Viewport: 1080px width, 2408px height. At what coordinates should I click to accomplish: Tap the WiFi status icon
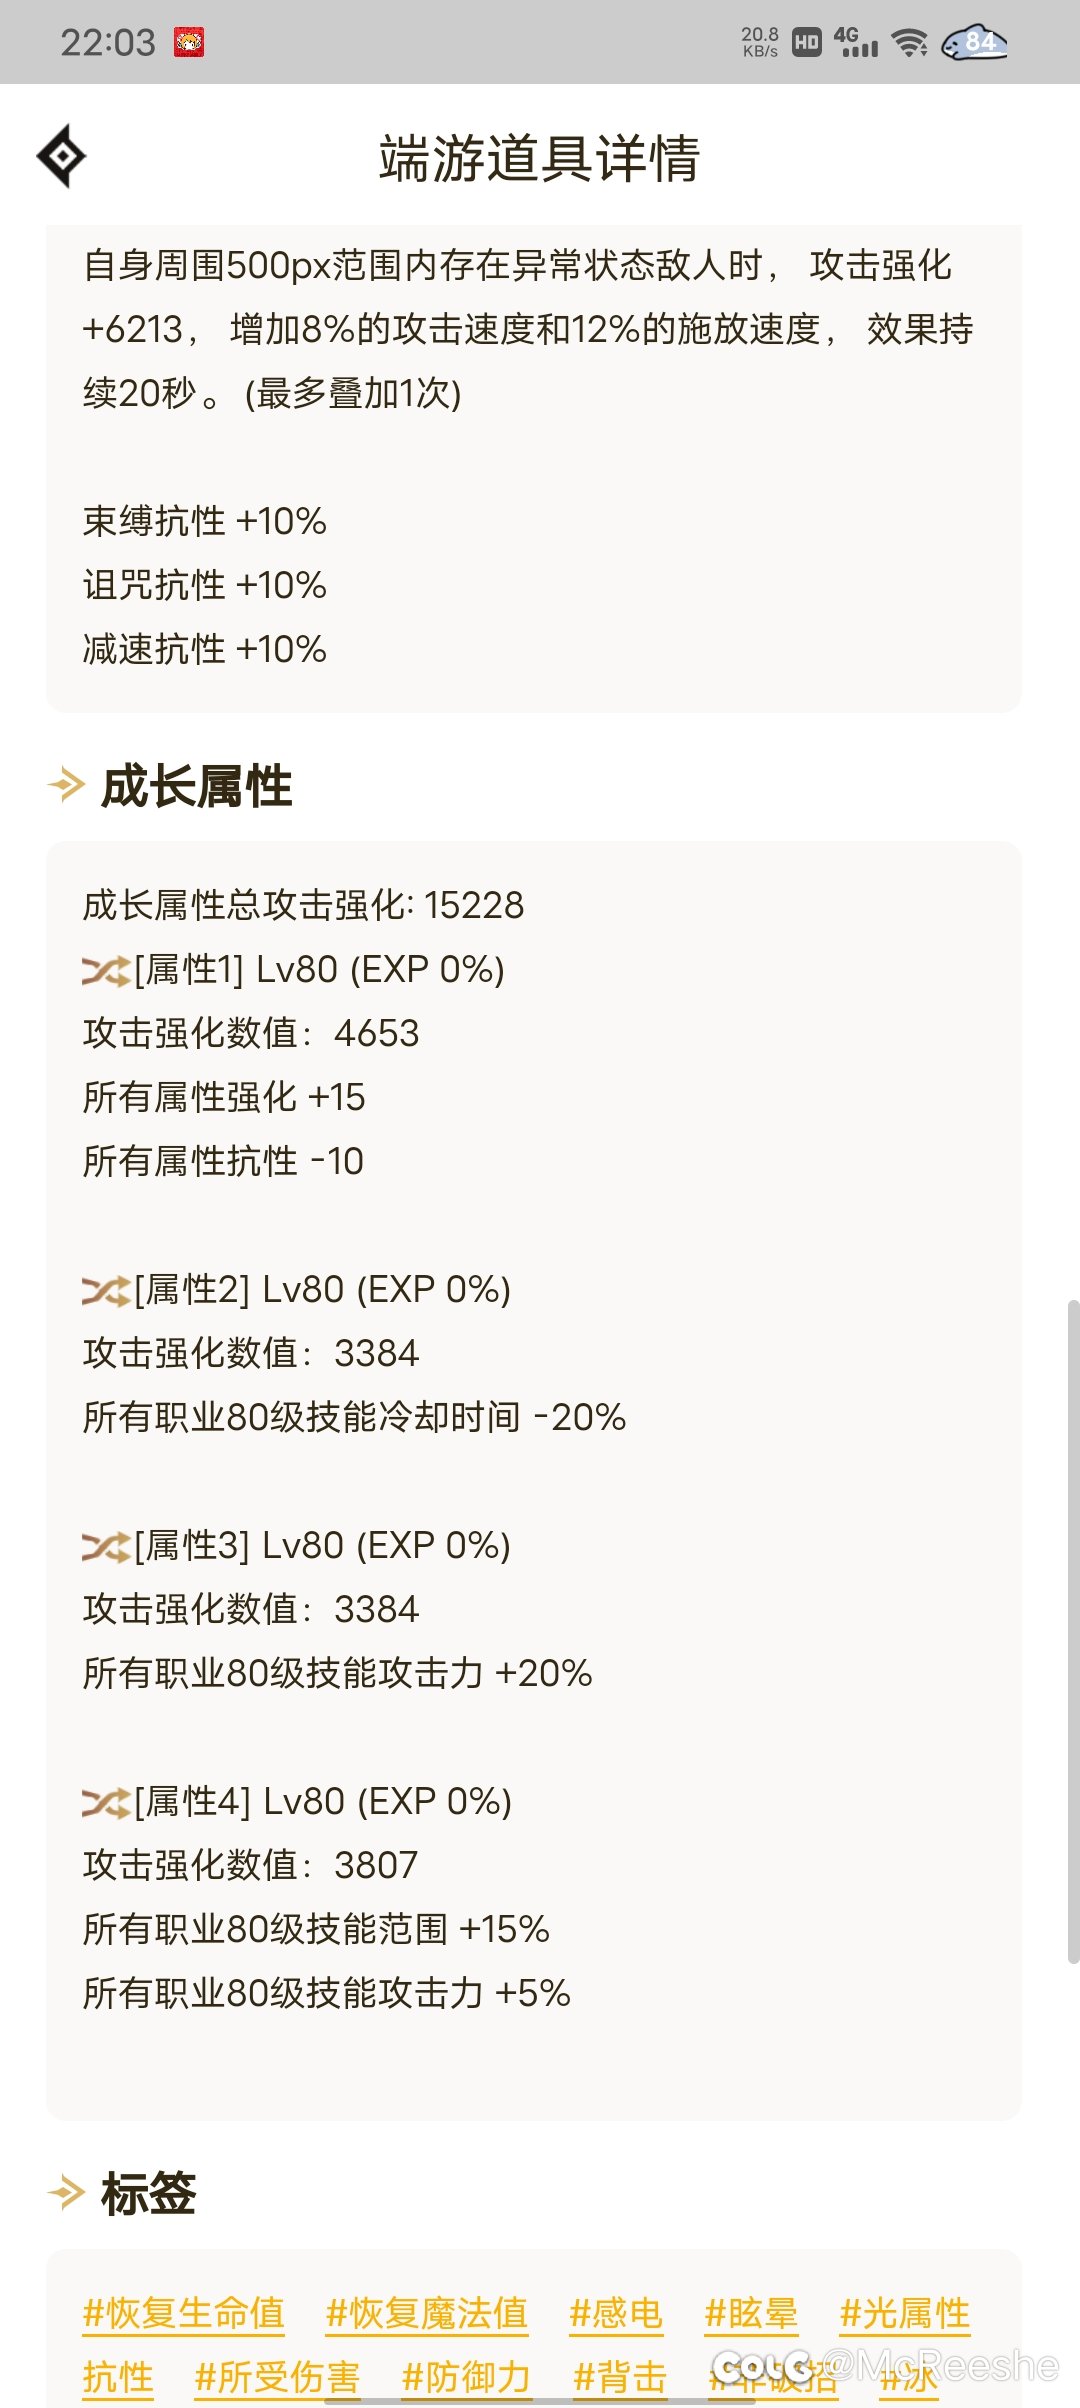[910, 42]
